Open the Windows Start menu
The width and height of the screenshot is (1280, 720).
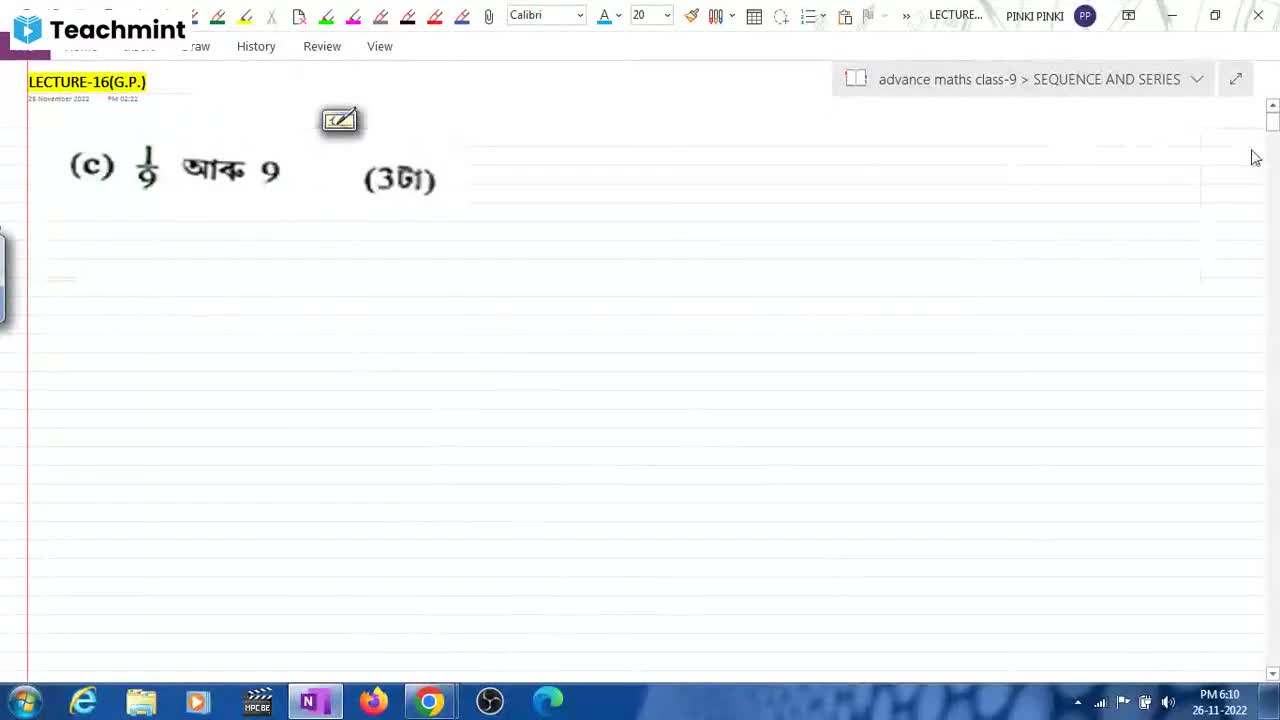tap(25, 702)
